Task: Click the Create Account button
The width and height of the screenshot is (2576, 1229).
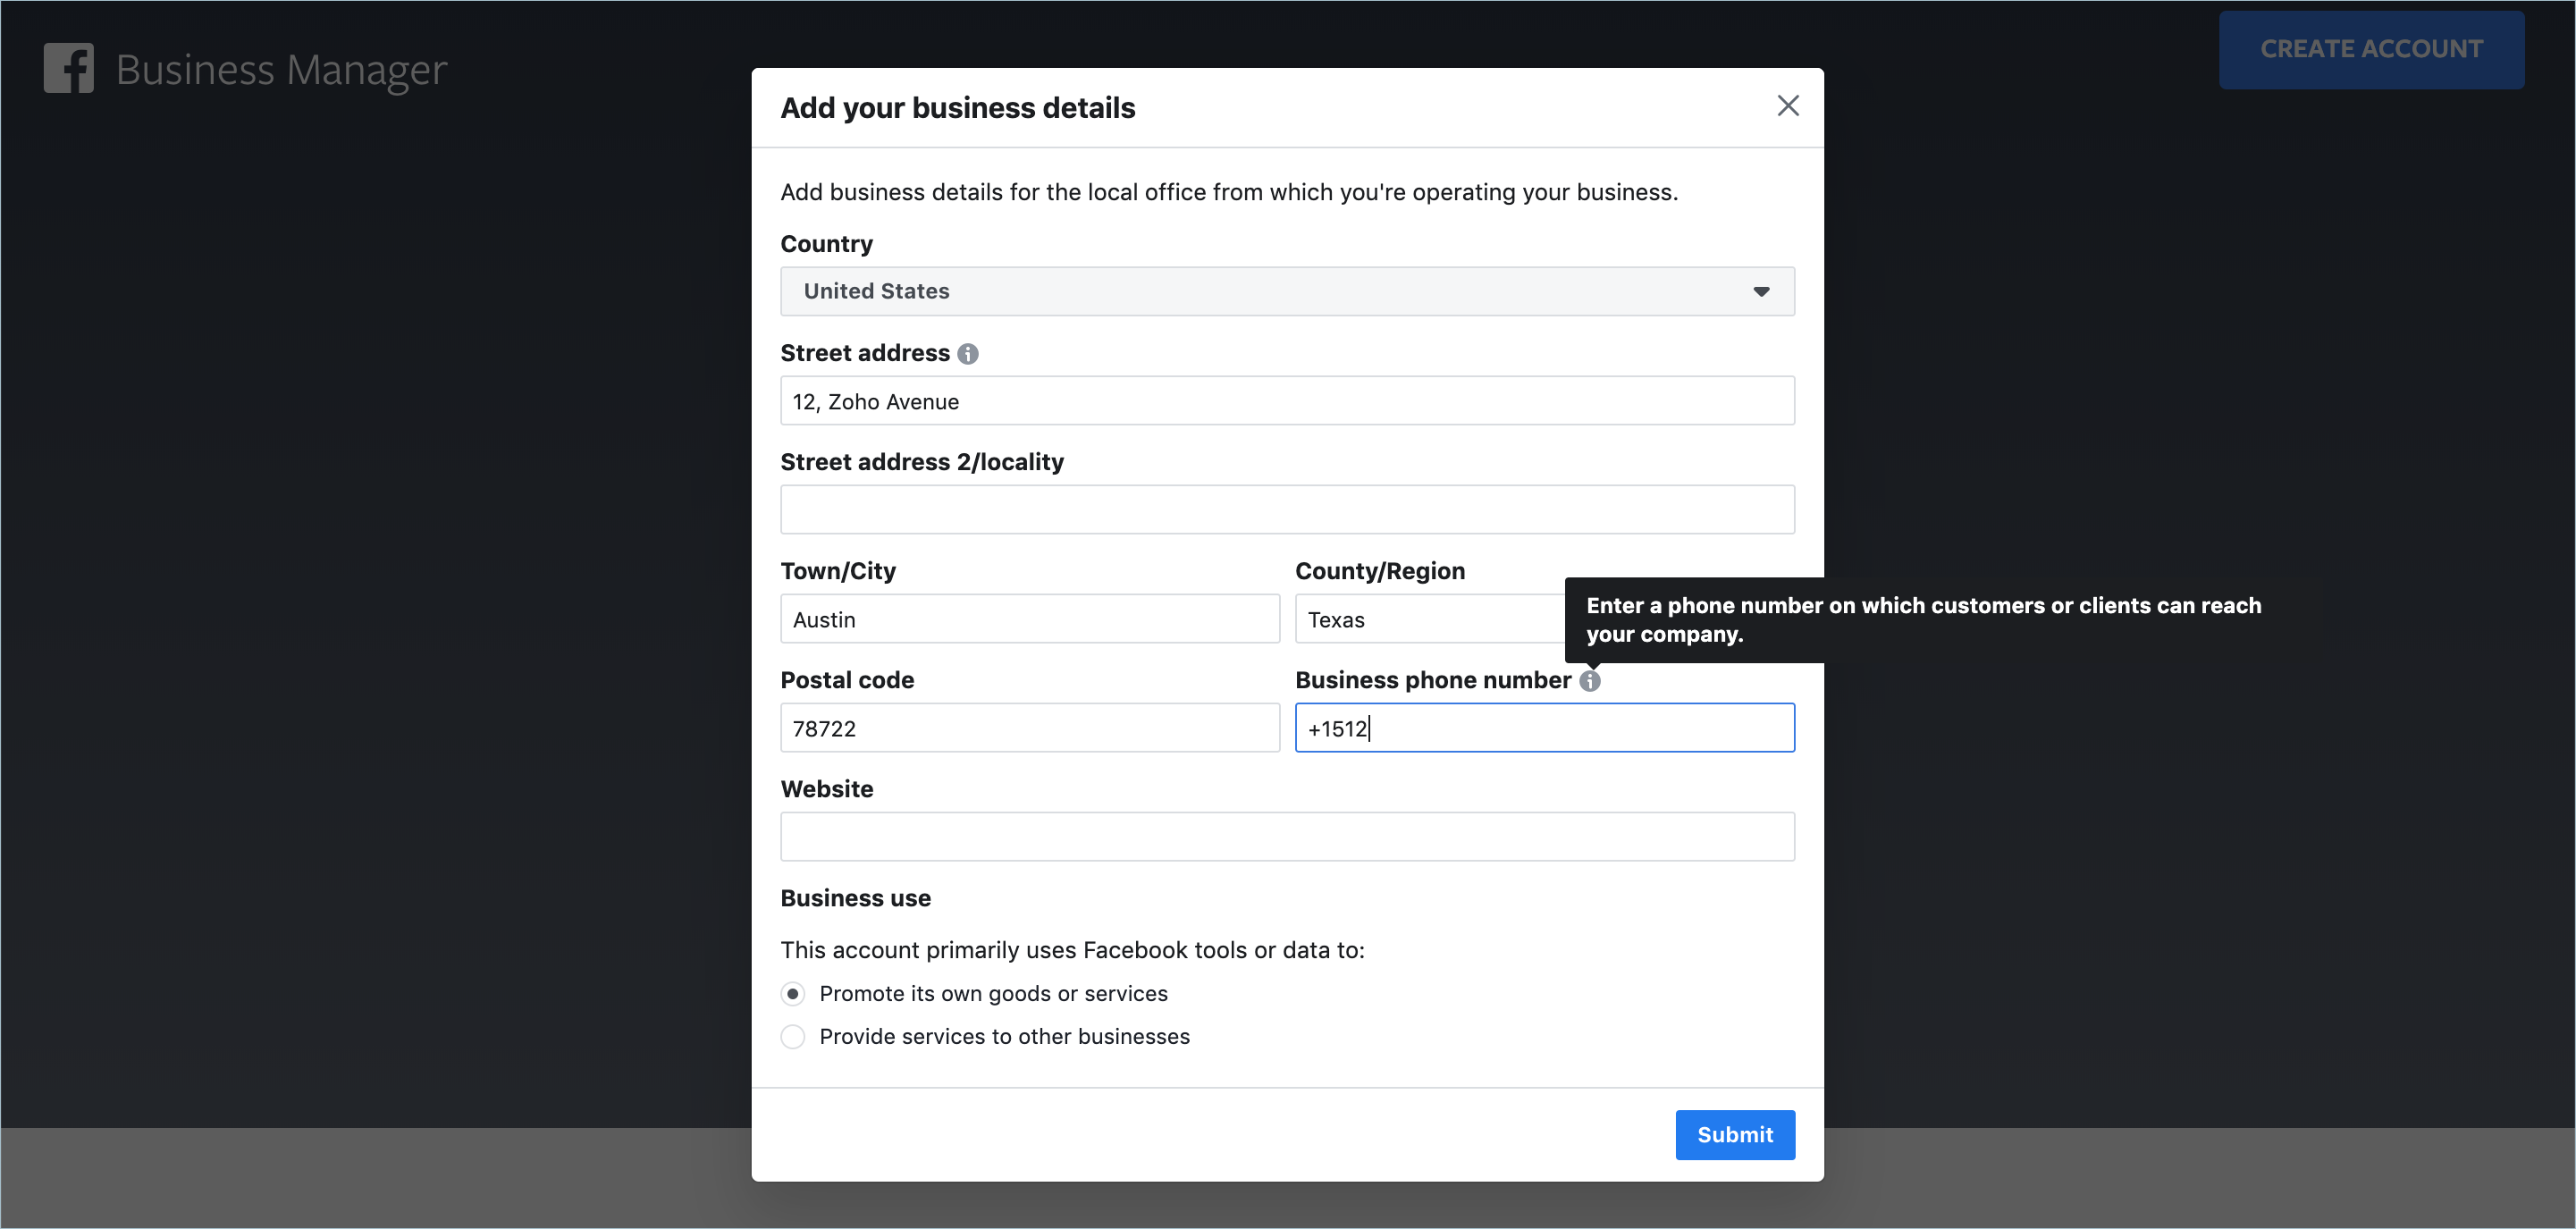Action: click(2370, 49)
